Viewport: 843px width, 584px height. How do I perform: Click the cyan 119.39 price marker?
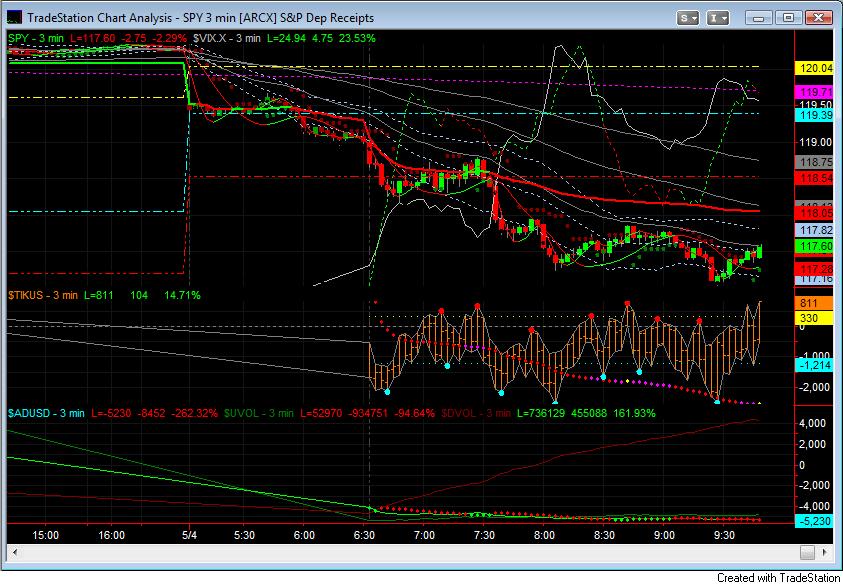click(x=813, y=115)
